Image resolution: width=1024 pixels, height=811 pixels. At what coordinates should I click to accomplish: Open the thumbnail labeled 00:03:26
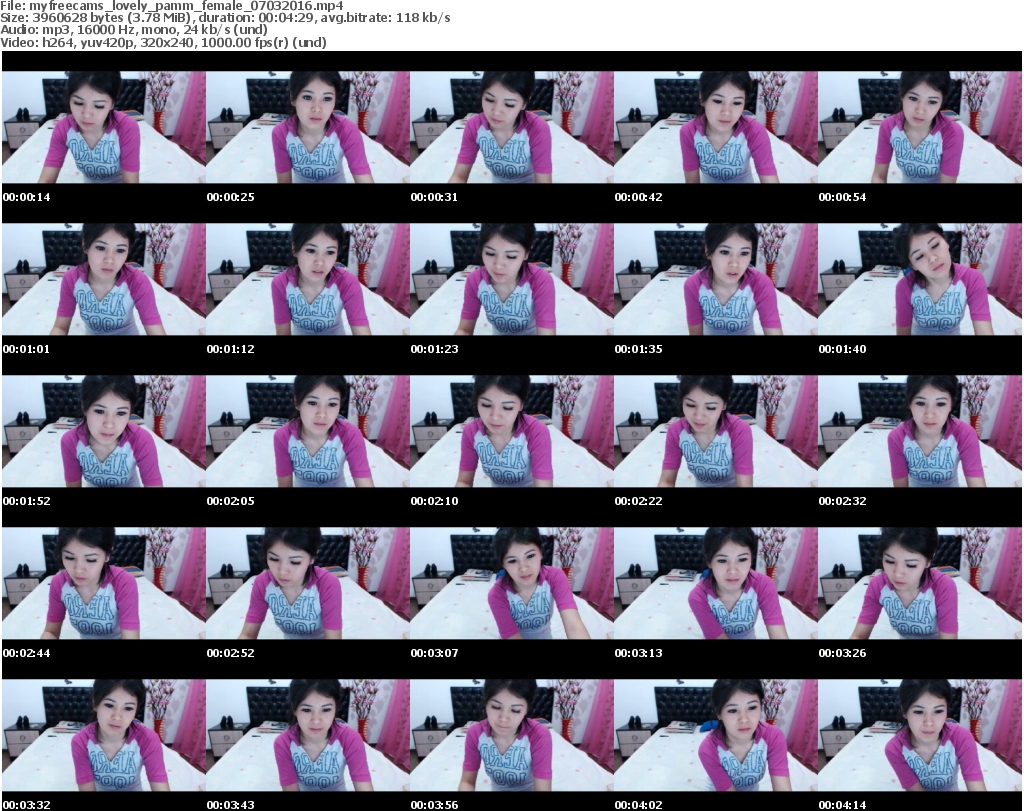tap(919, 583)
